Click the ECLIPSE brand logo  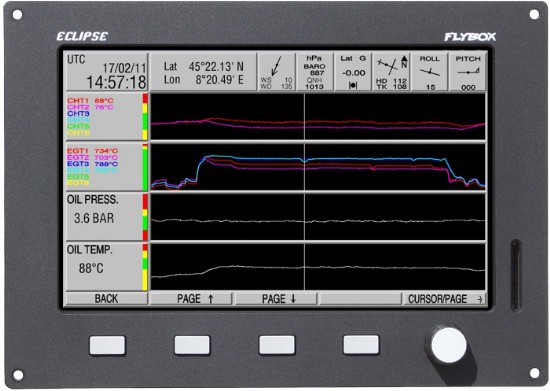82,36
